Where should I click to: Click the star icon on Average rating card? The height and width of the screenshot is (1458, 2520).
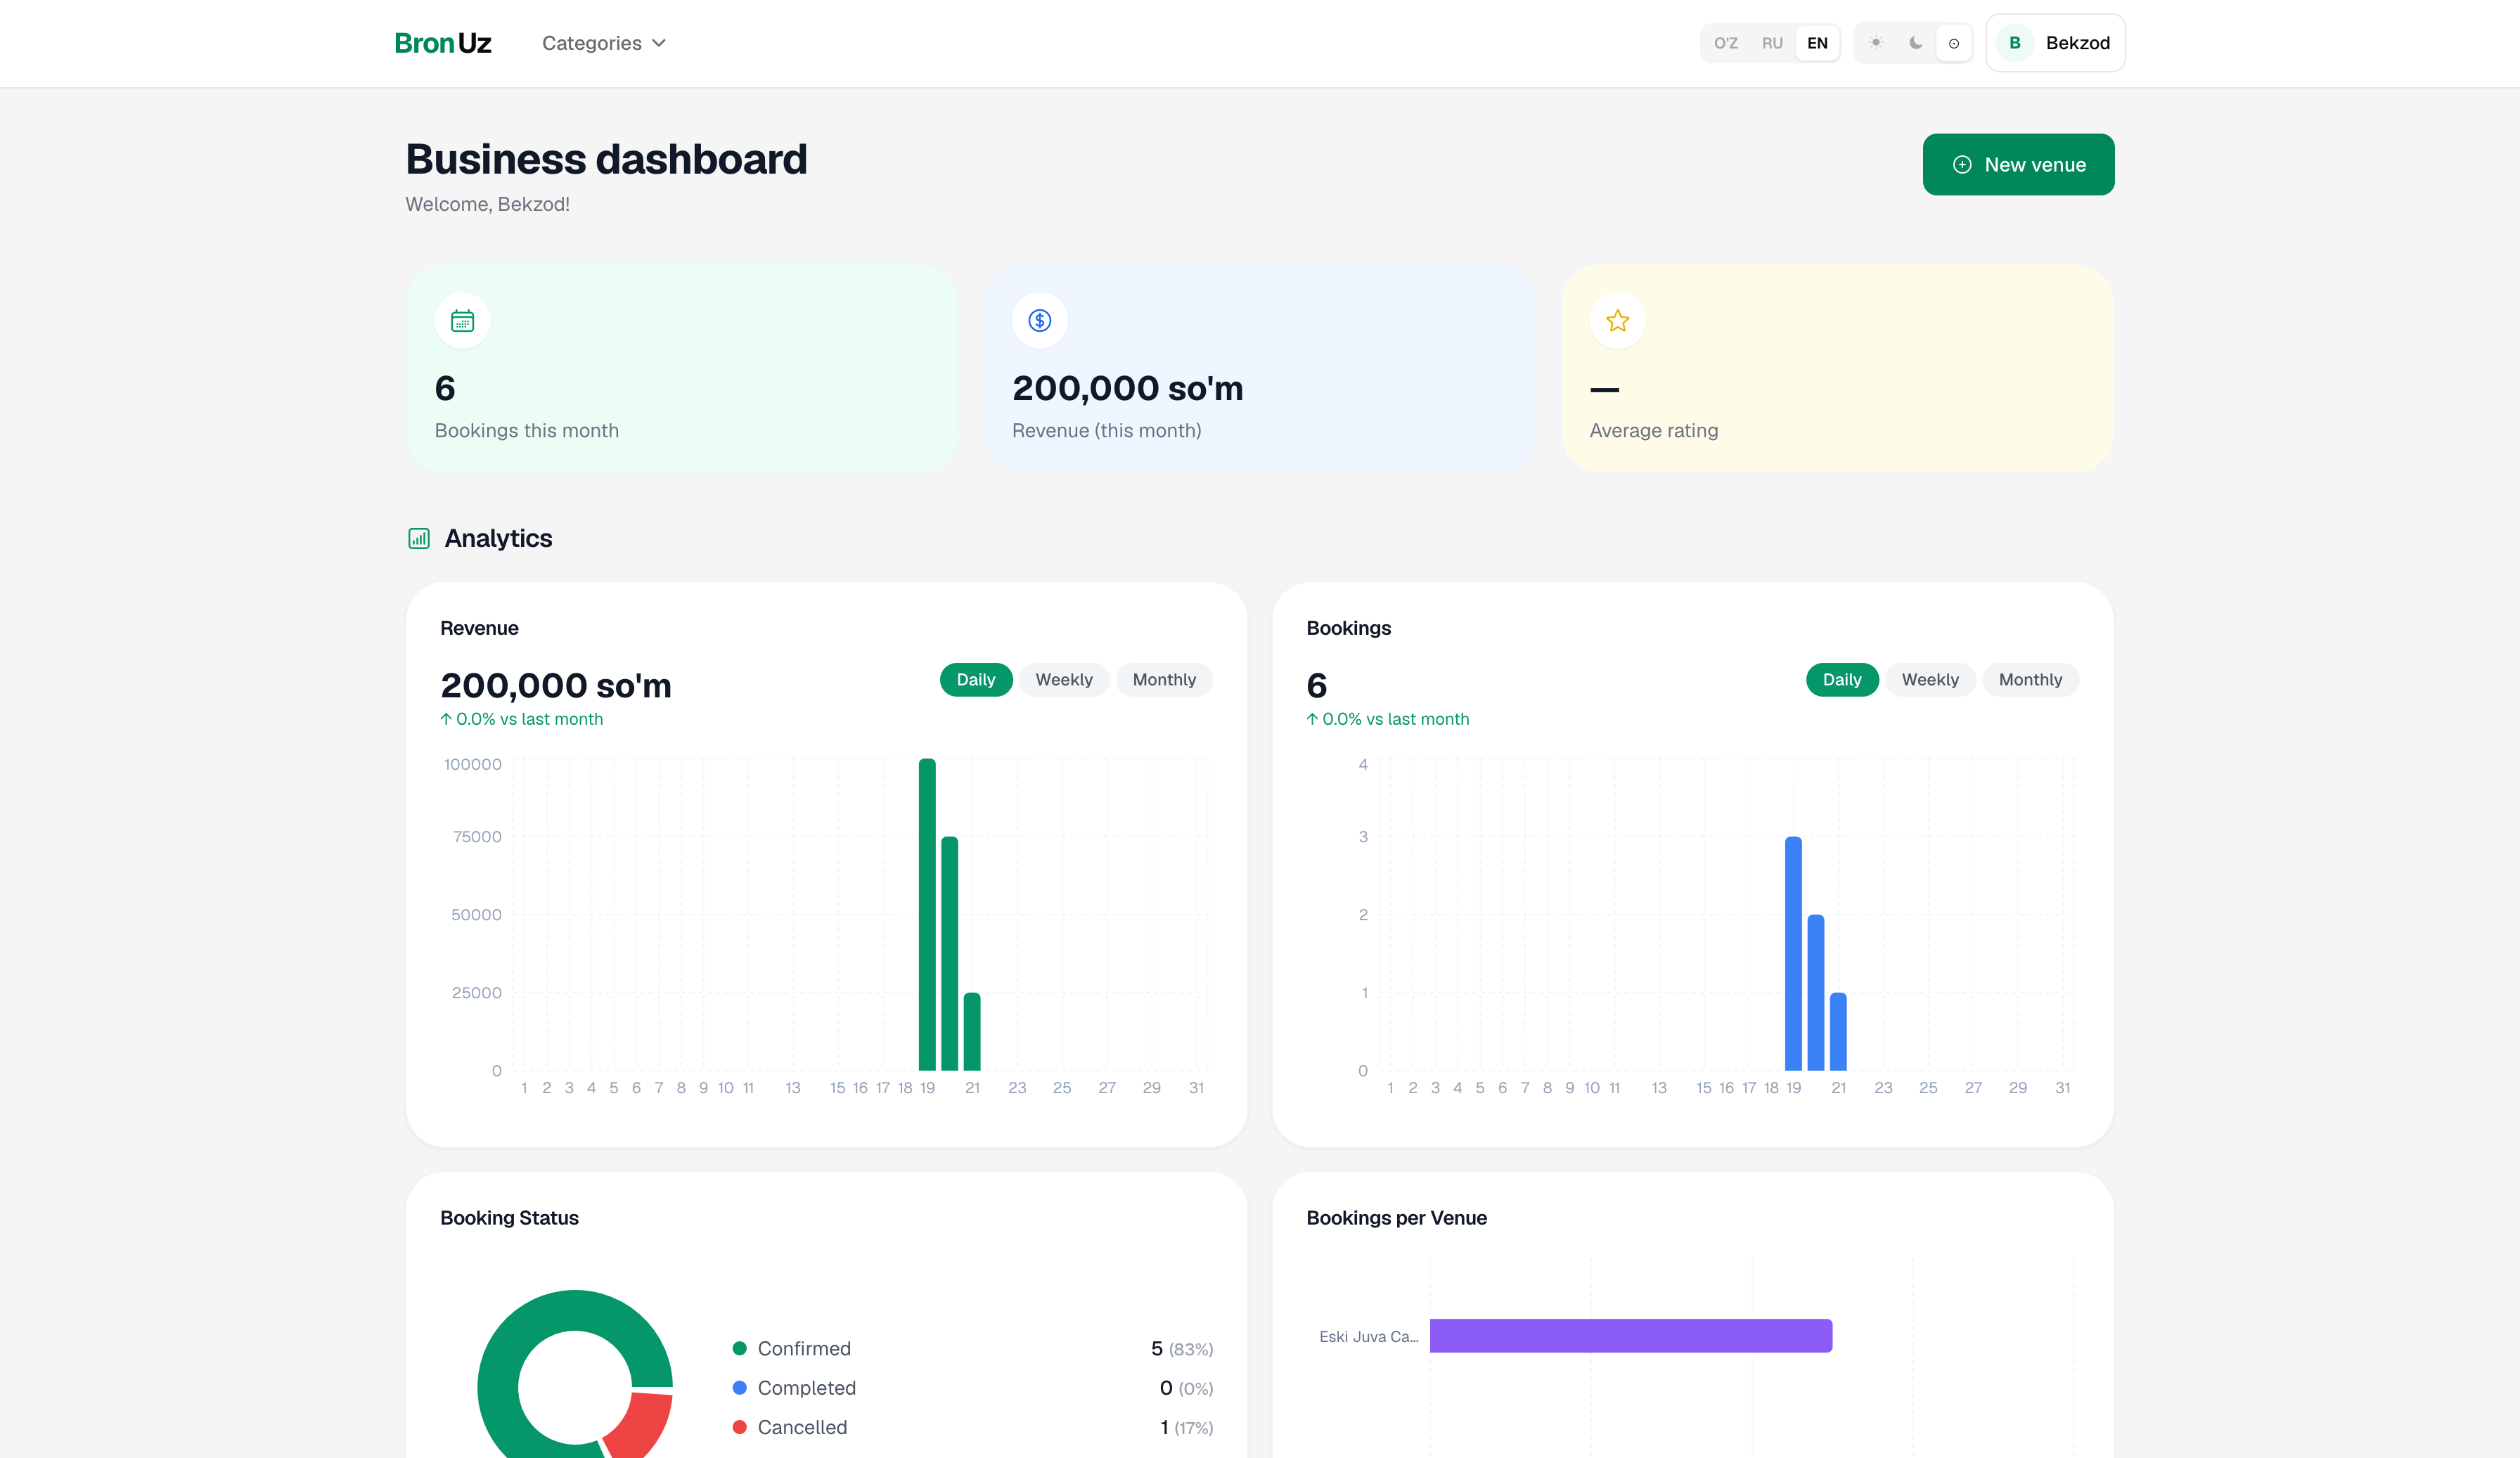point(1617,321)
